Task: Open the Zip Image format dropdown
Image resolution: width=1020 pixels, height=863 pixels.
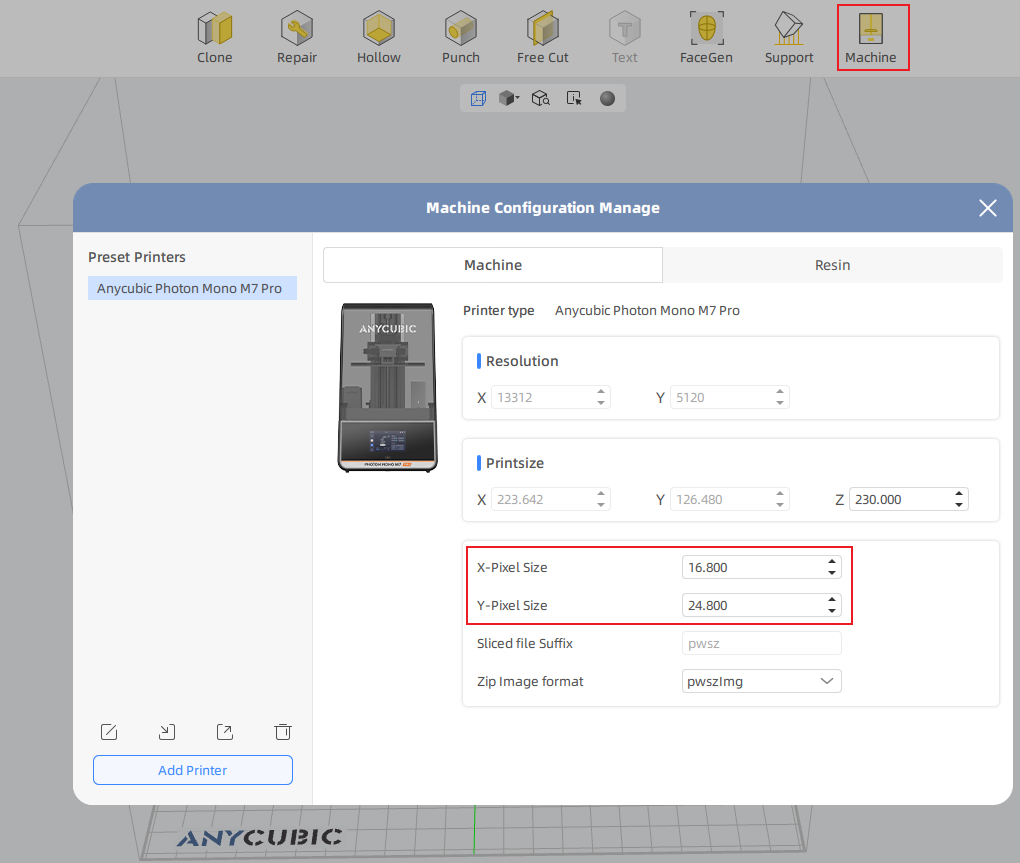Action: 761,681
